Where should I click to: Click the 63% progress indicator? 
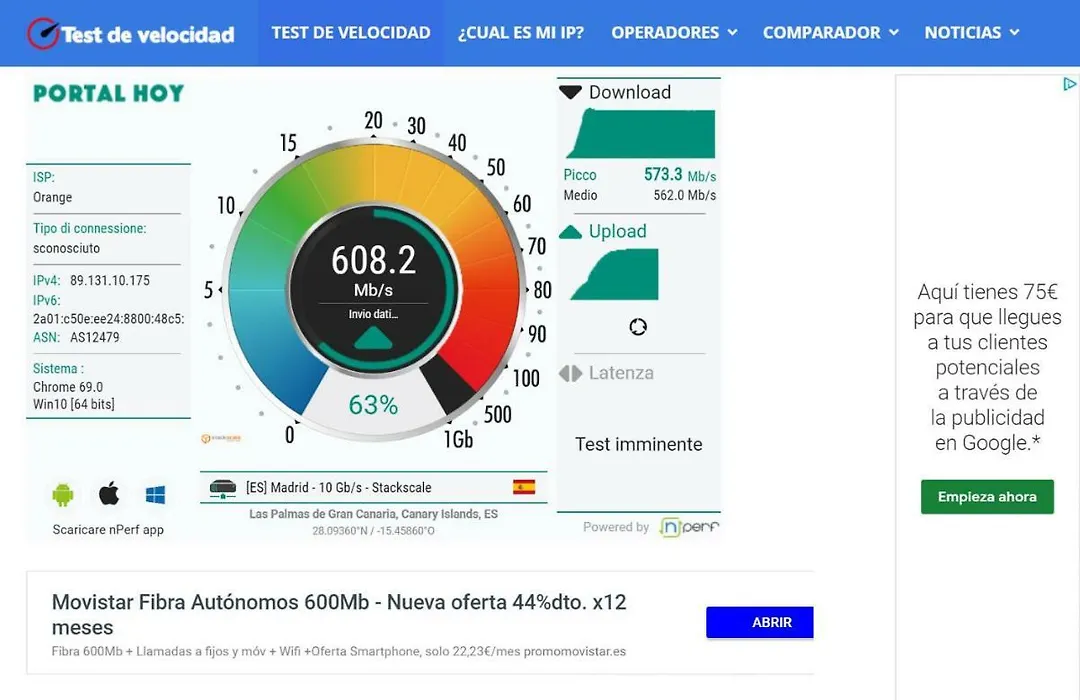[373, 405]
